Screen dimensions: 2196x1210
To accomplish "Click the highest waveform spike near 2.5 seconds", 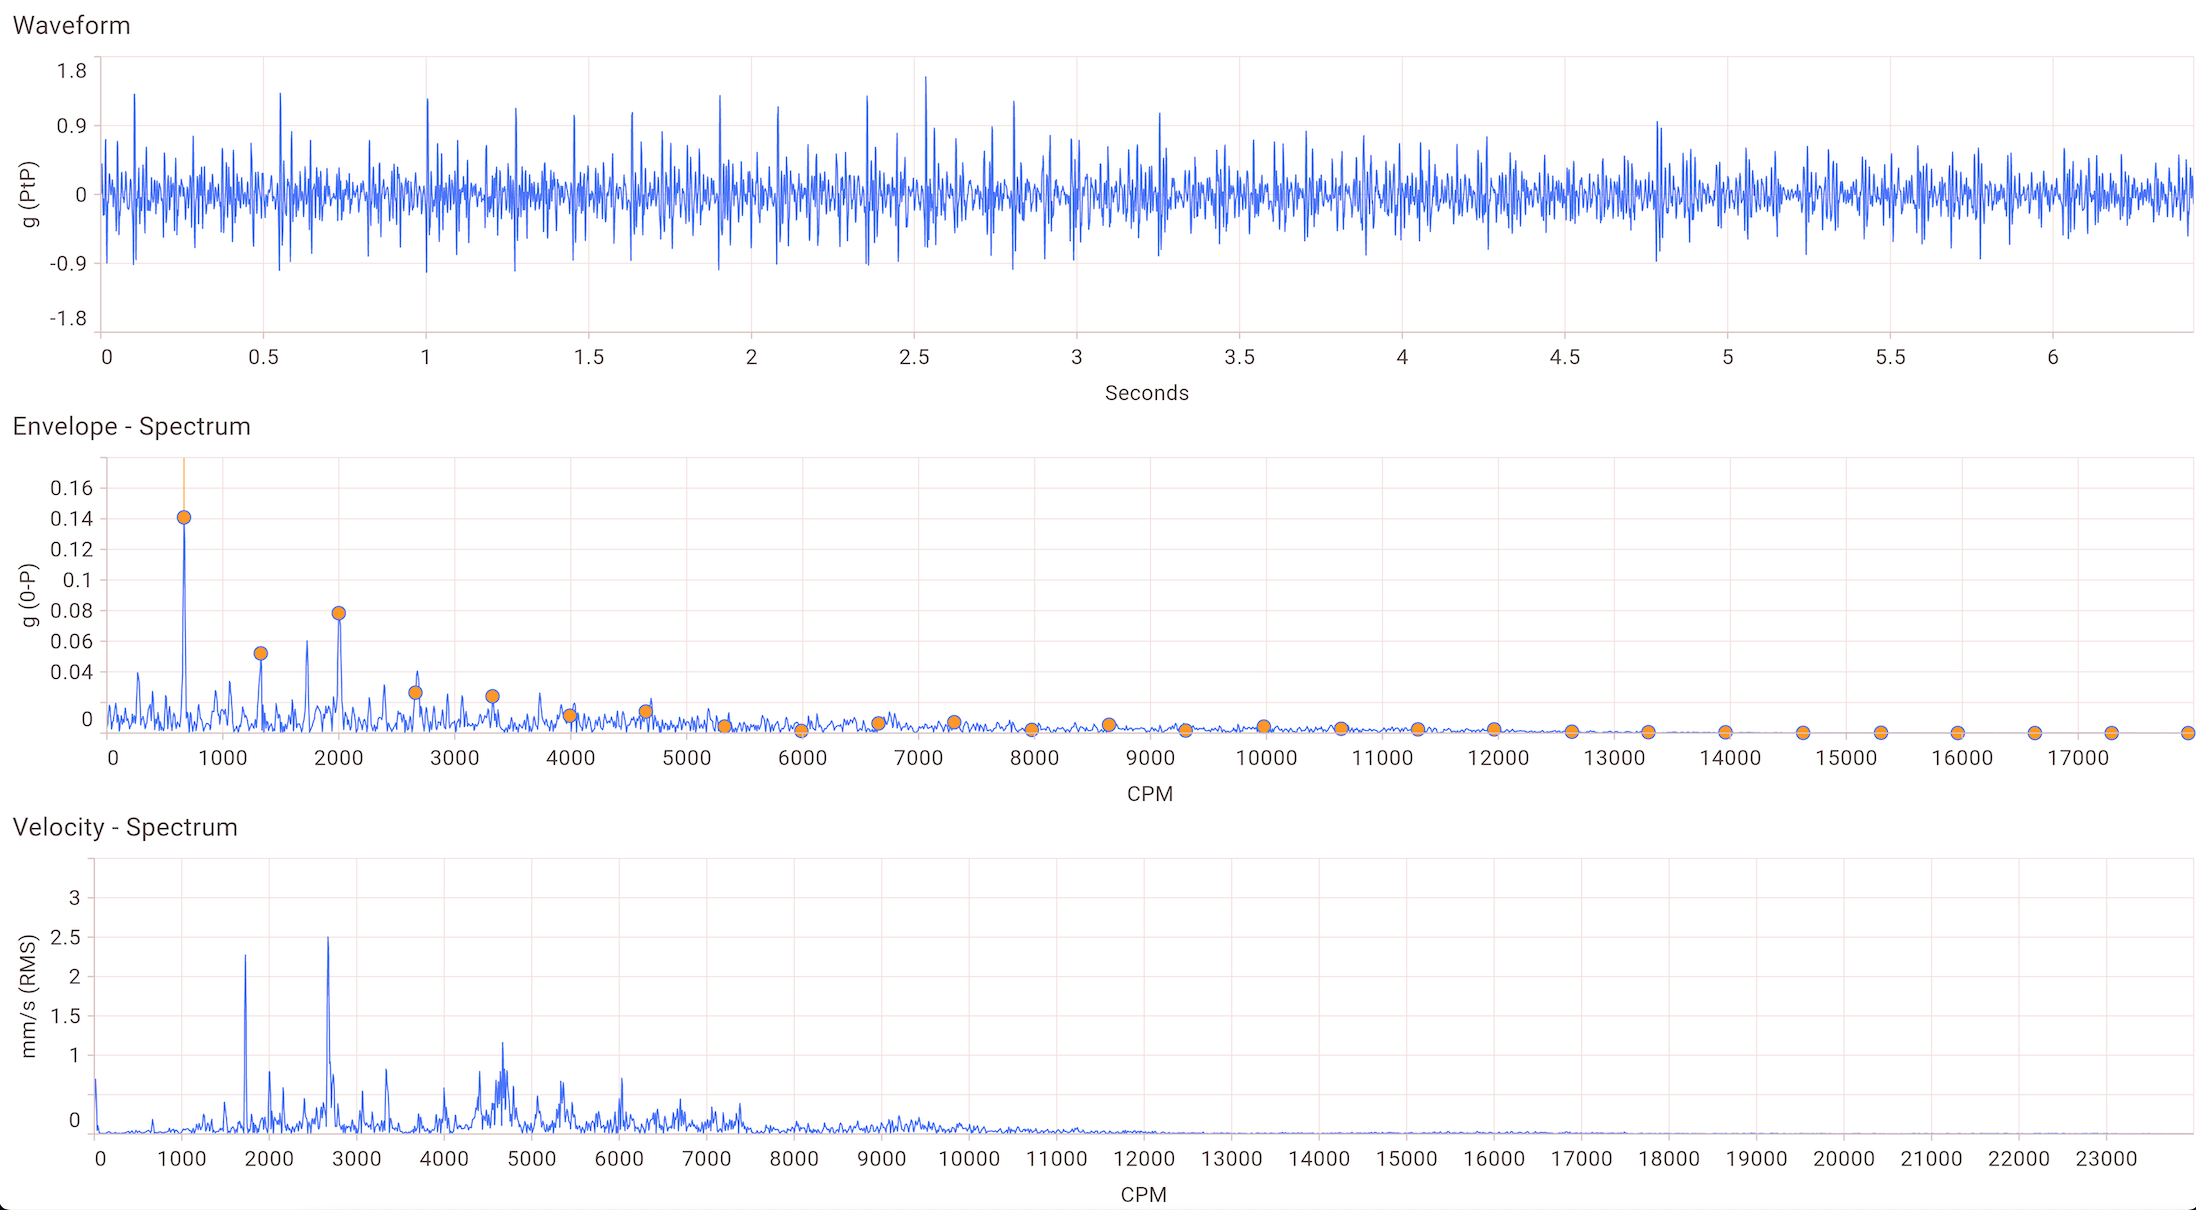I will [x=926, y=79].
